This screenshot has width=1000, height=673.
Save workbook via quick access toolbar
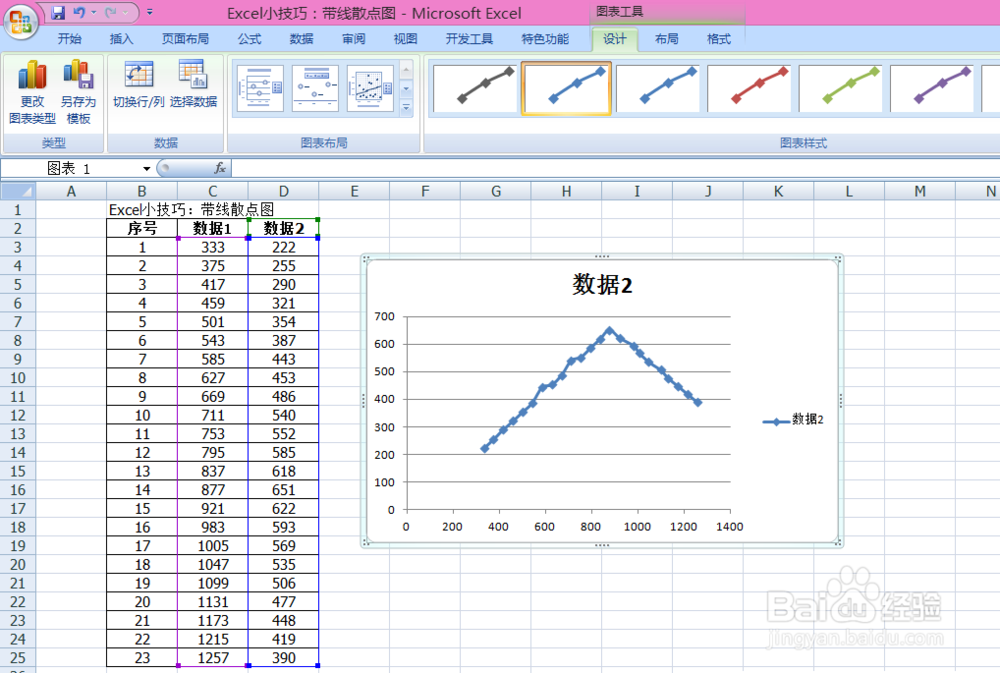pos(58,12)
